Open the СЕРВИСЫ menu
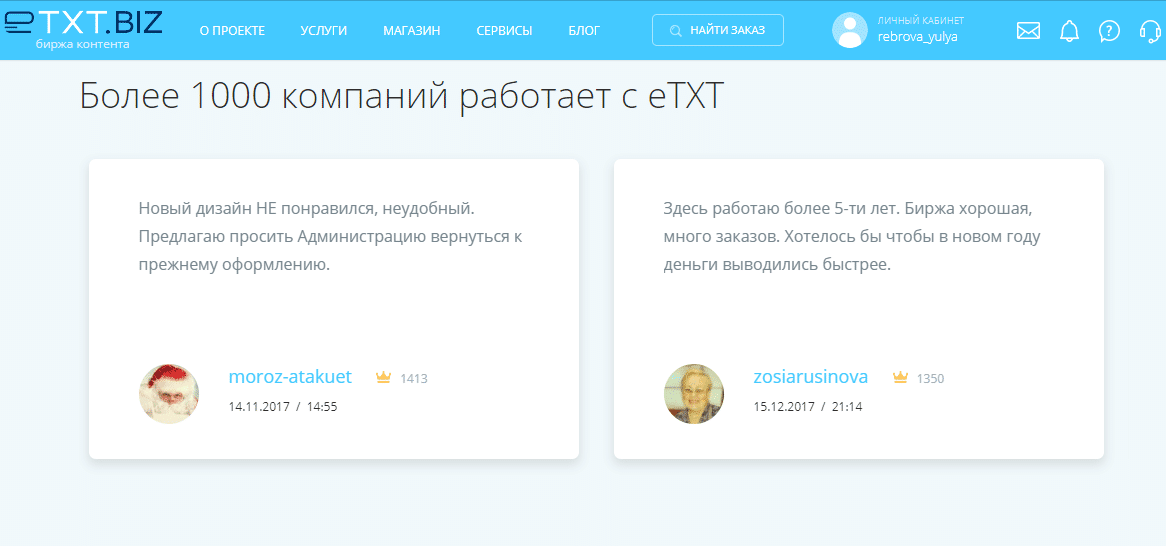The image size is (1166, 546). pos(504,30)
